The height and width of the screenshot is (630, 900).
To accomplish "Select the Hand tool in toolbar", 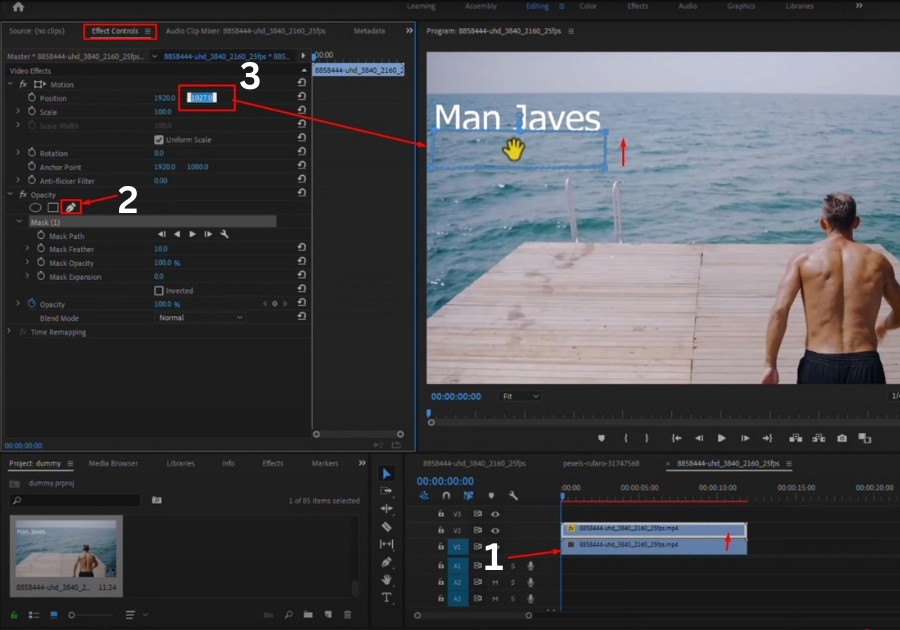I will click(x=386, y=580).
